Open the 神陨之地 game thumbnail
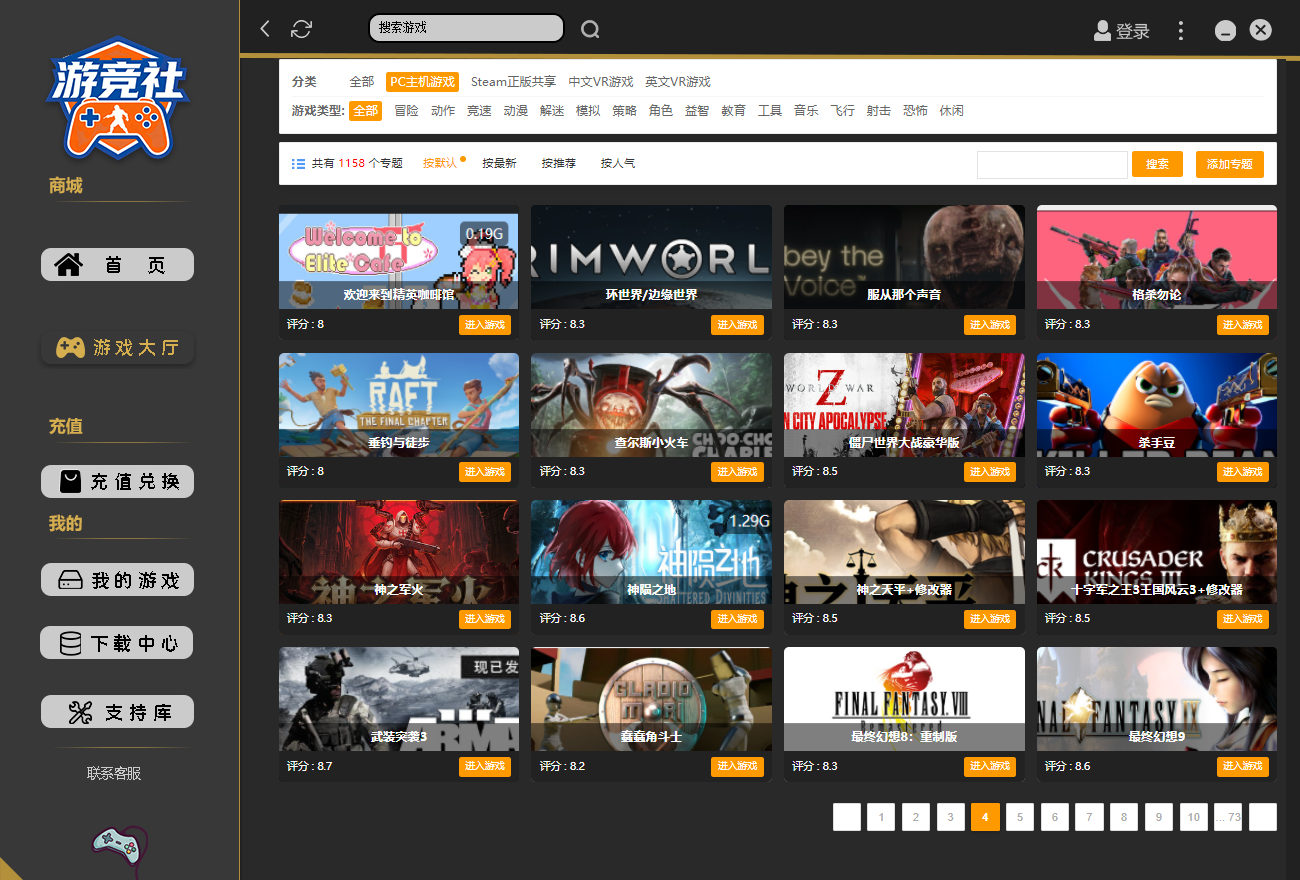The height and width of the screenshot is (880, 1300). tap(651, 552)
